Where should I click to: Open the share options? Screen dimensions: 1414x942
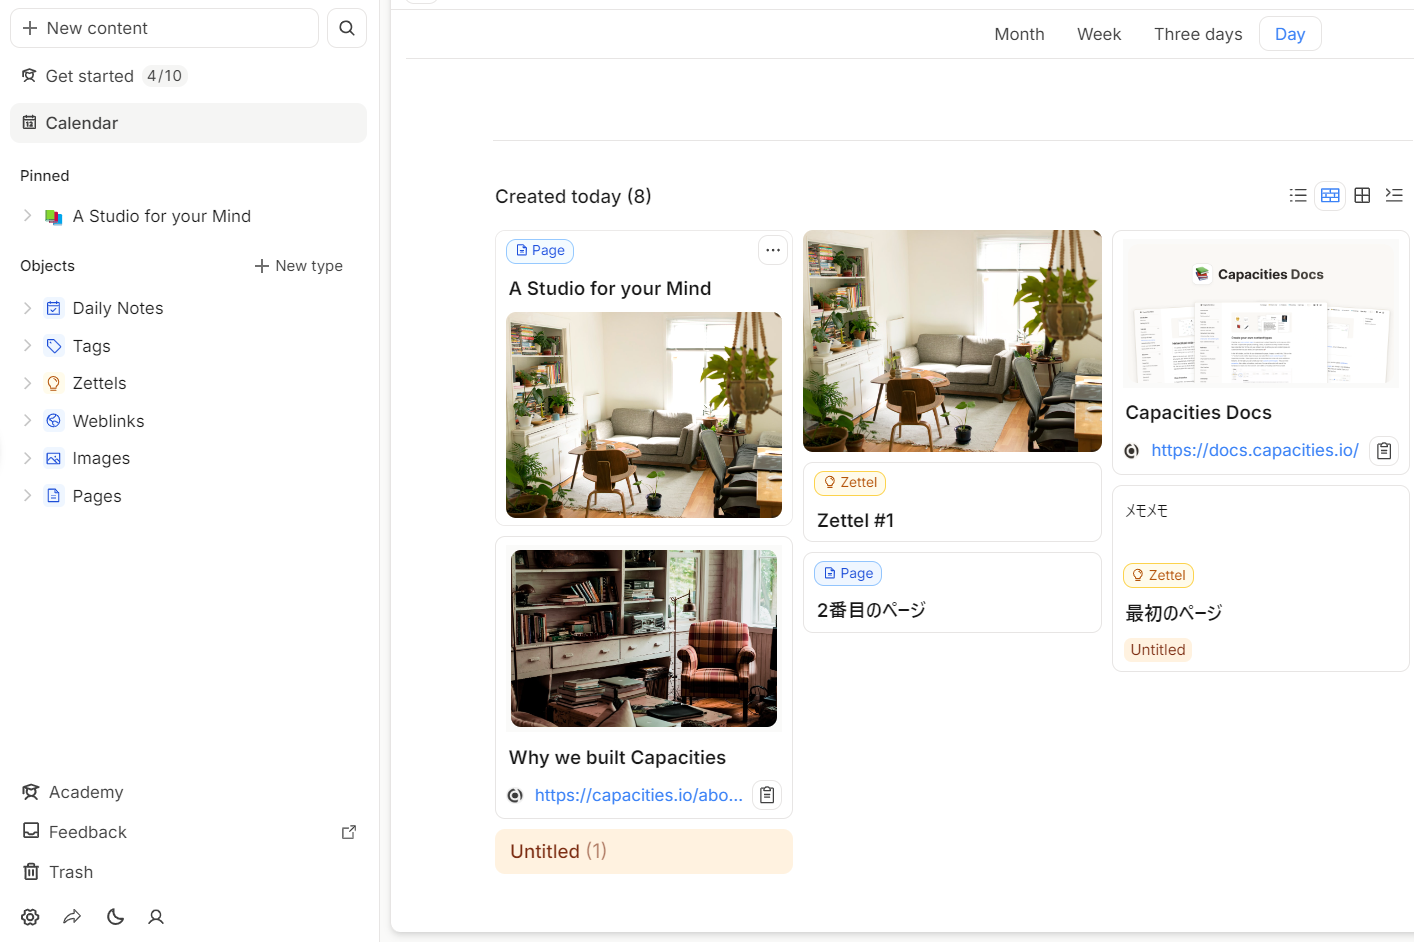coord(71,917)
